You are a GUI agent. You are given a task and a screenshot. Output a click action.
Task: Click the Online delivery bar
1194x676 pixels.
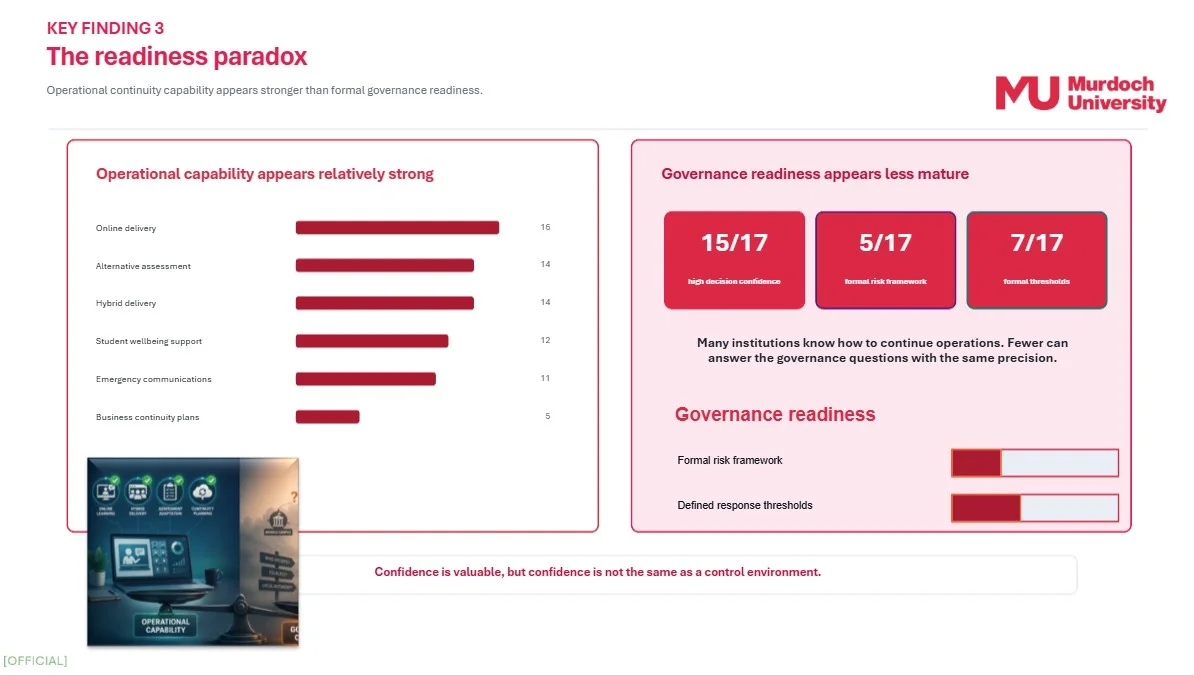coord(397,228)
